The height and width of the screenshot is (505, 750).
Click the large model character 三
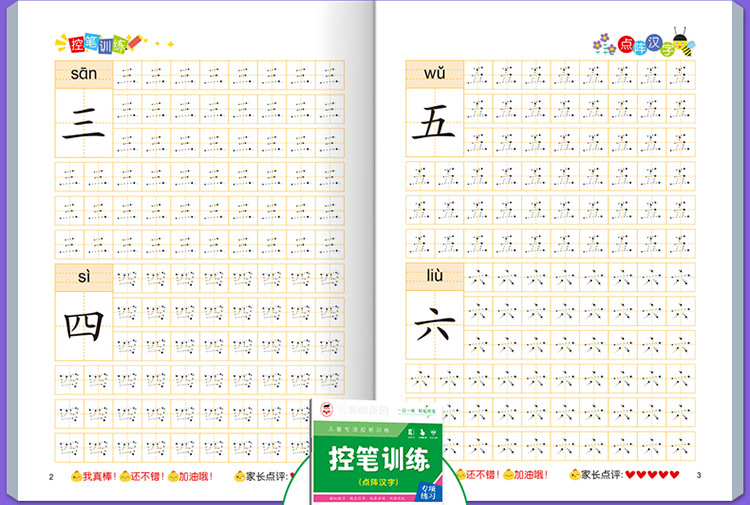pyautogui.click(x=84, y=123)
